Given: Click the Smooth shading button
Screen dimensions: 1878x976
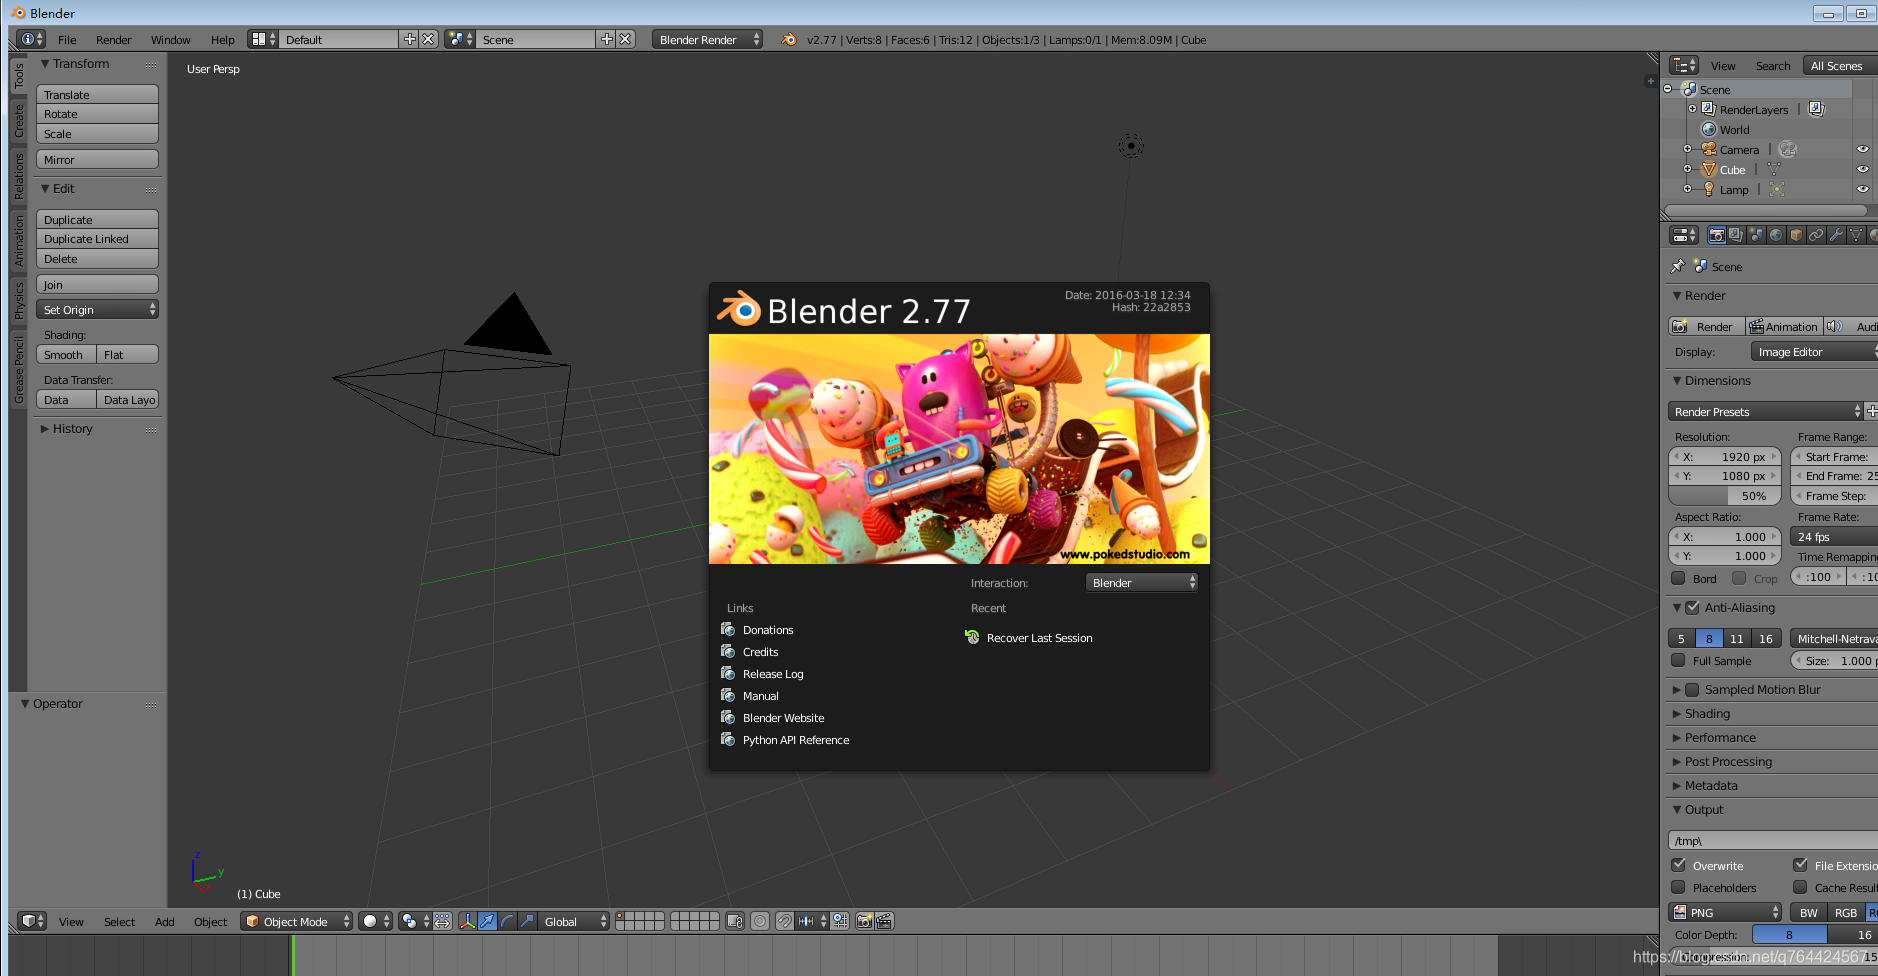Looking at the screenshot, I should coord(66,354).
